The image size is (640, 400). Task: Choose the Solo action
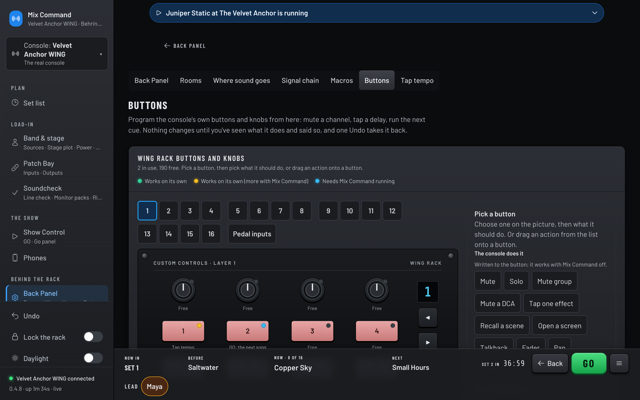click(516, 281)
